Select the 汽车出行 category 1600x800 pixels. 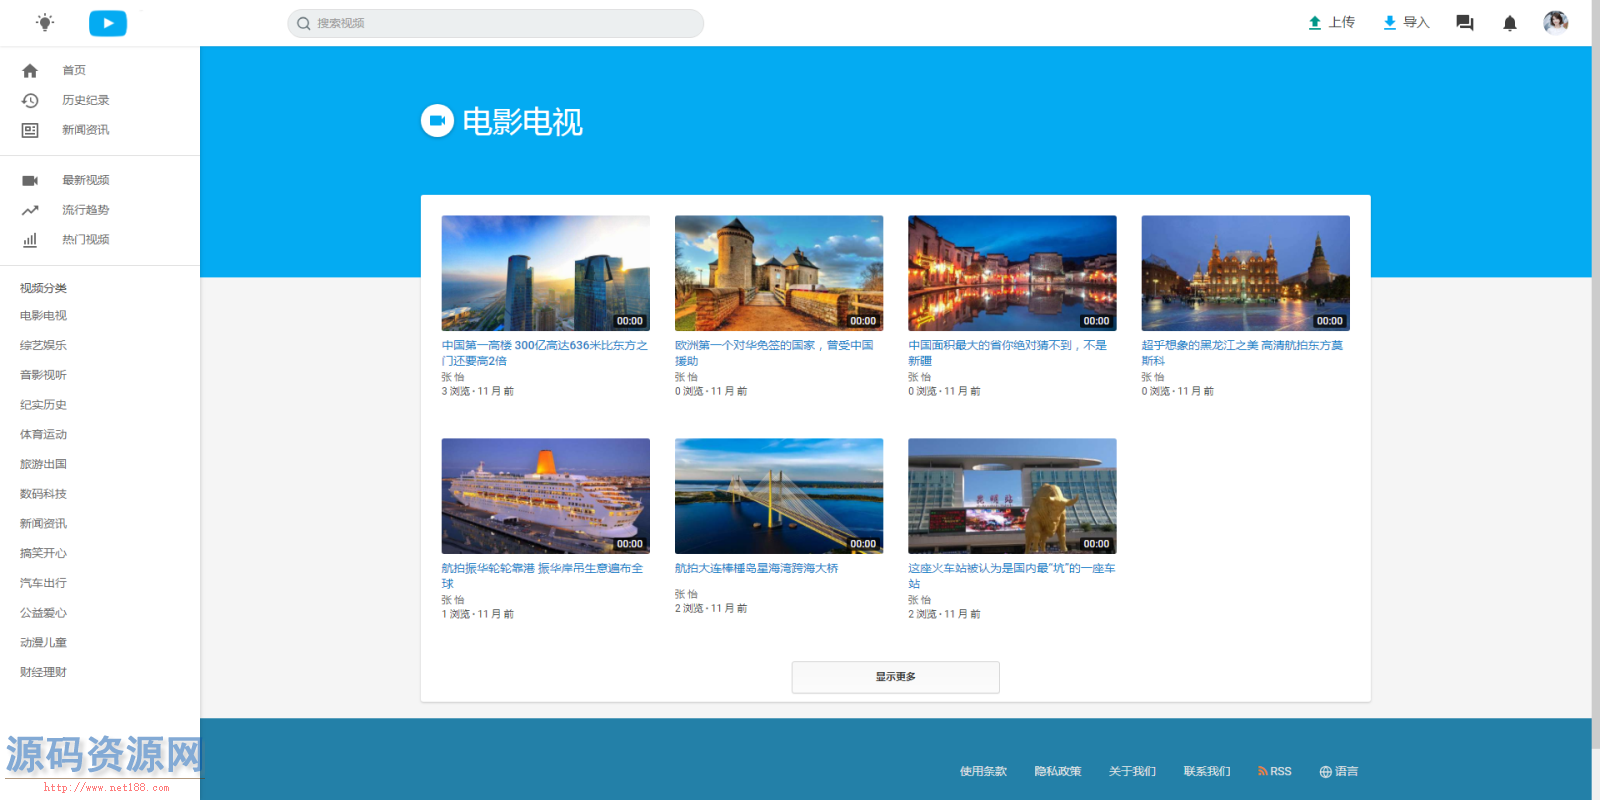pyautogui.click(x=43, y=583)
